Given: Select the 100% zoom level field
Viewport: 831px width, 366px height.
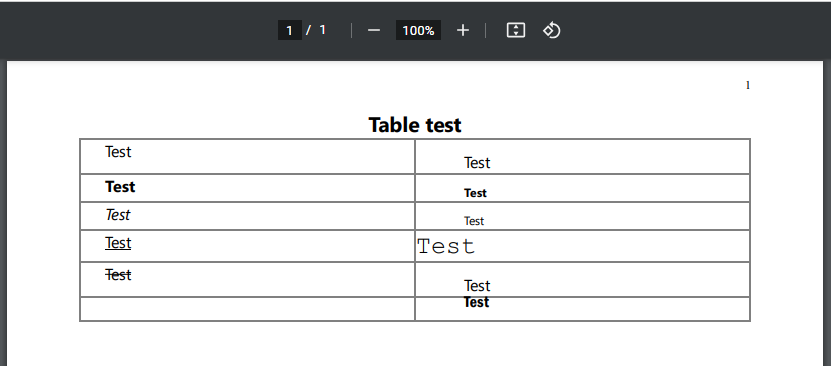Looking at the screenshot, I should coord(418,30).
